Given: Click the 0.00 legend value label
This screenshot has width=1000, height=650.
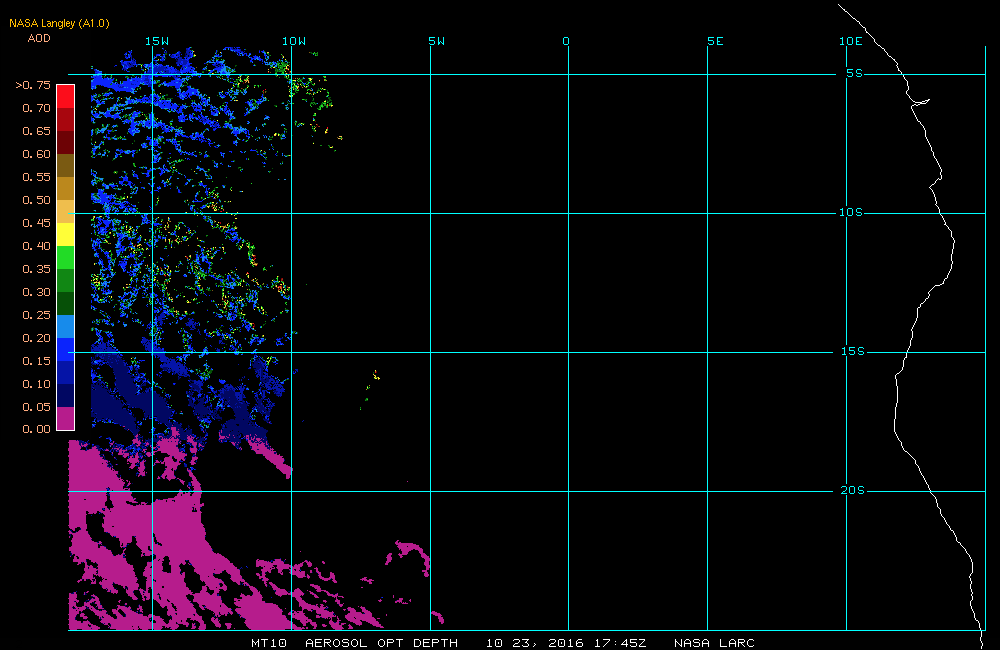Looking at the screenshot, I should click(36, 429).
